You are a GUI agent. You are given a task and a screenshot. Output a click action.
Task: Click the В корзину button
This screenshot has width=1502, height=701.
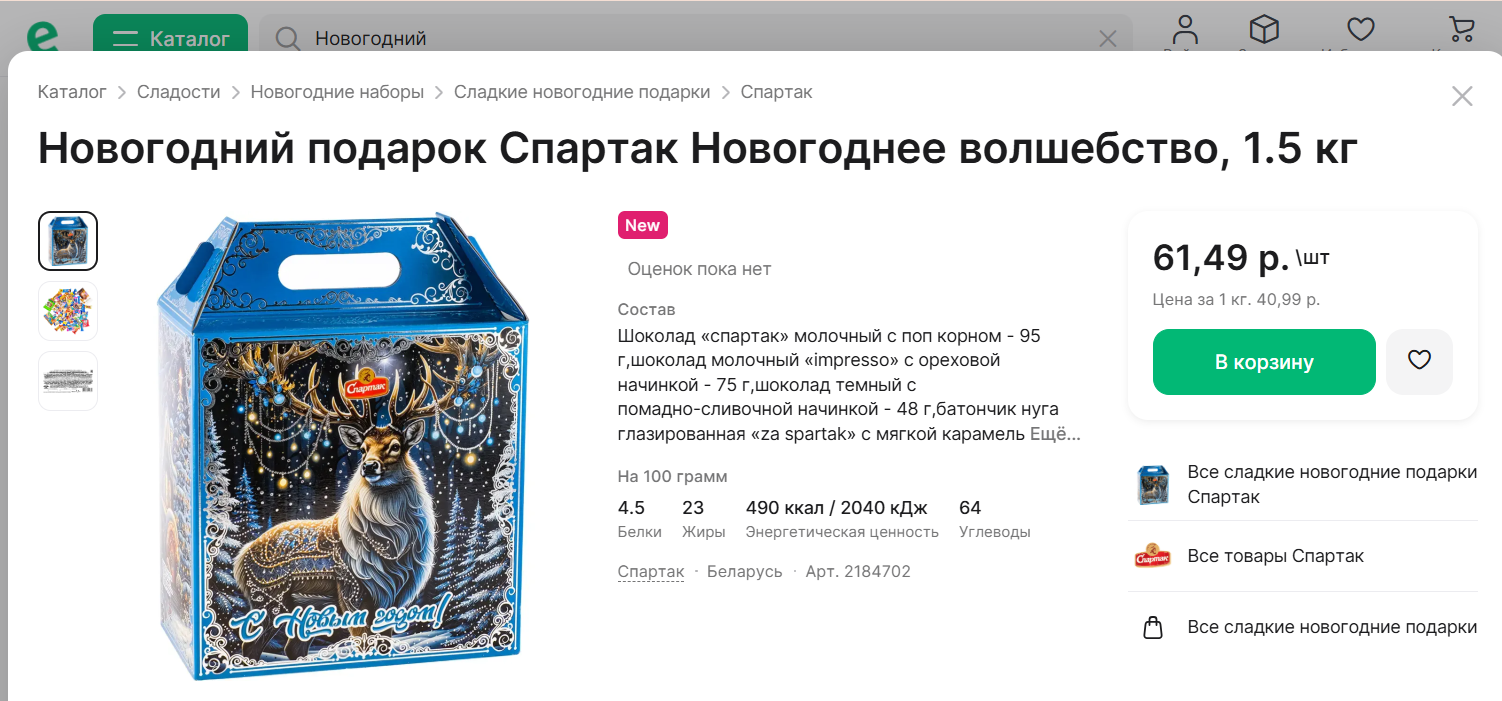point(1264,362)
